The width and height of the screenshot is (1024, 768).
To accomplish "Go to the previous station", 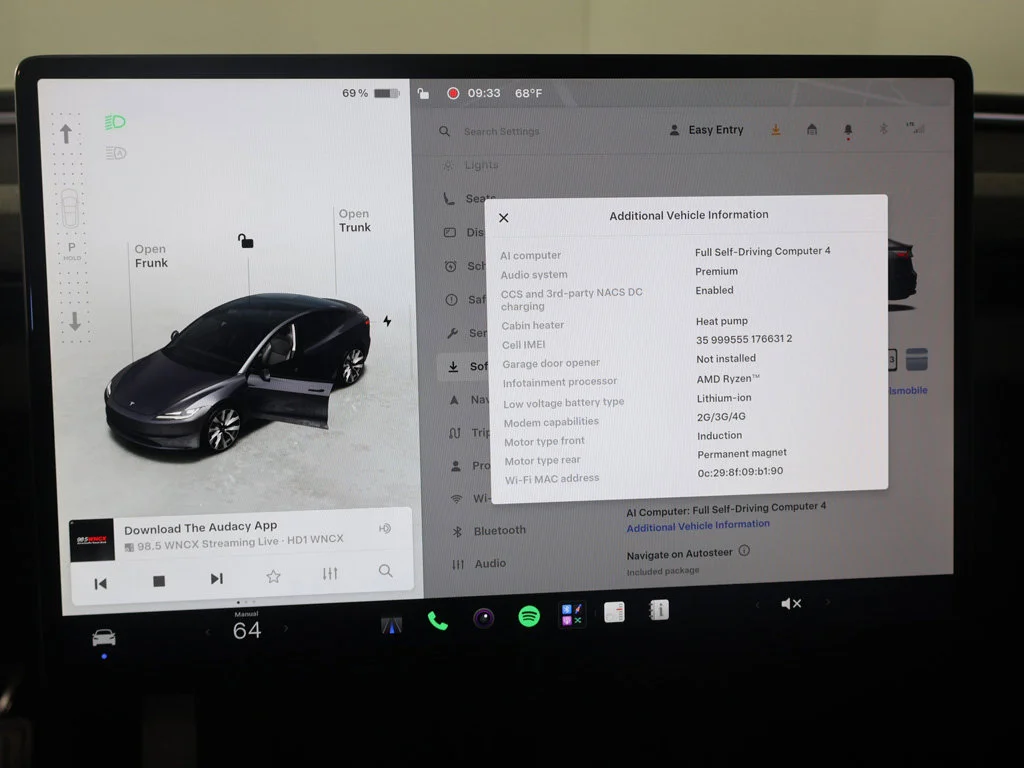I will click(x=101, y=583).
